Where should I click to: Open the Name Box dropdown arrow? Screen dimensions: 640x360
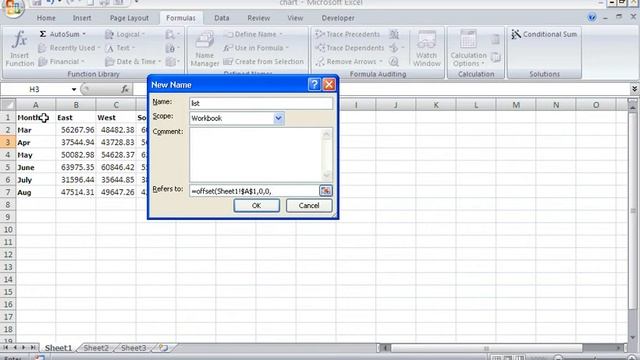[74, 89]
